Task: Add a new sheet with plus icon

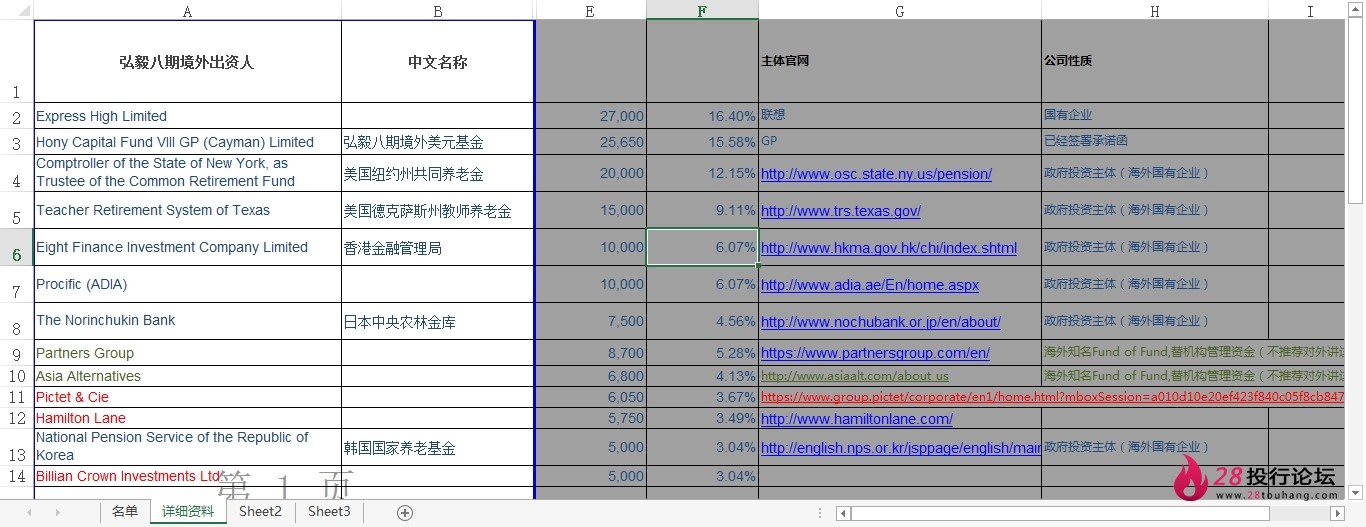Action: click(x=405, y=513)
